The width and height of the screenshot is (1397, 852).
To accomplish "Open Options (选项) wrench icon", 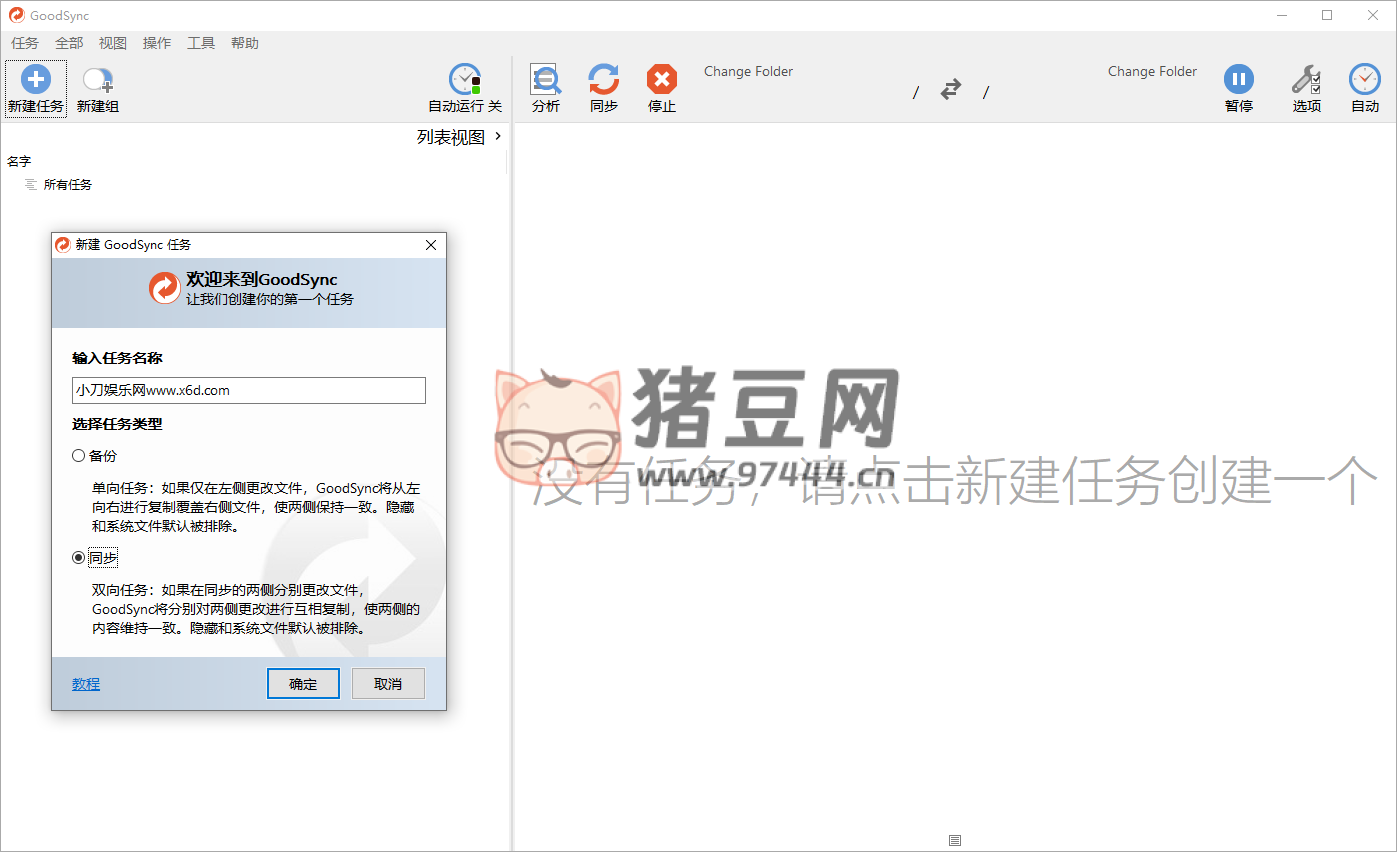I will coord(1306,80).
